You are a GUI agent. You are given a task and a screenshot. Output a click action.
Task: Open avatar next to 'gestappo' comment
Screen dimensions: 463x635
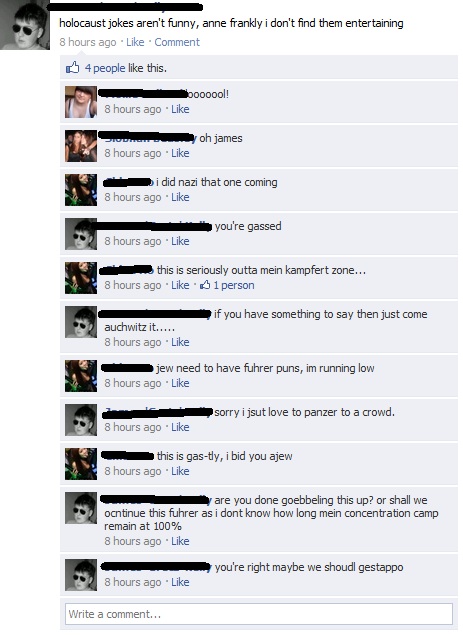81,575
